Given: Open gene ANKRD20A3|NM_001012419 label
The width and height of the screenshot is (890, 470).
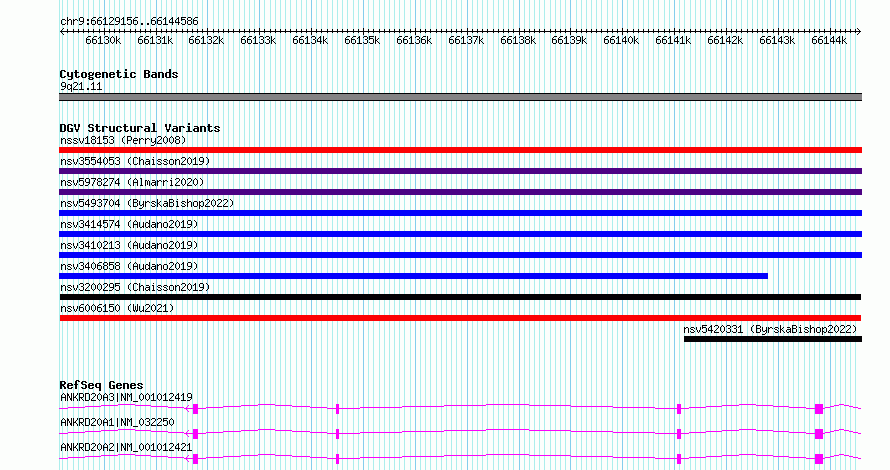Looking at the screenshot, I should (126, 397).
